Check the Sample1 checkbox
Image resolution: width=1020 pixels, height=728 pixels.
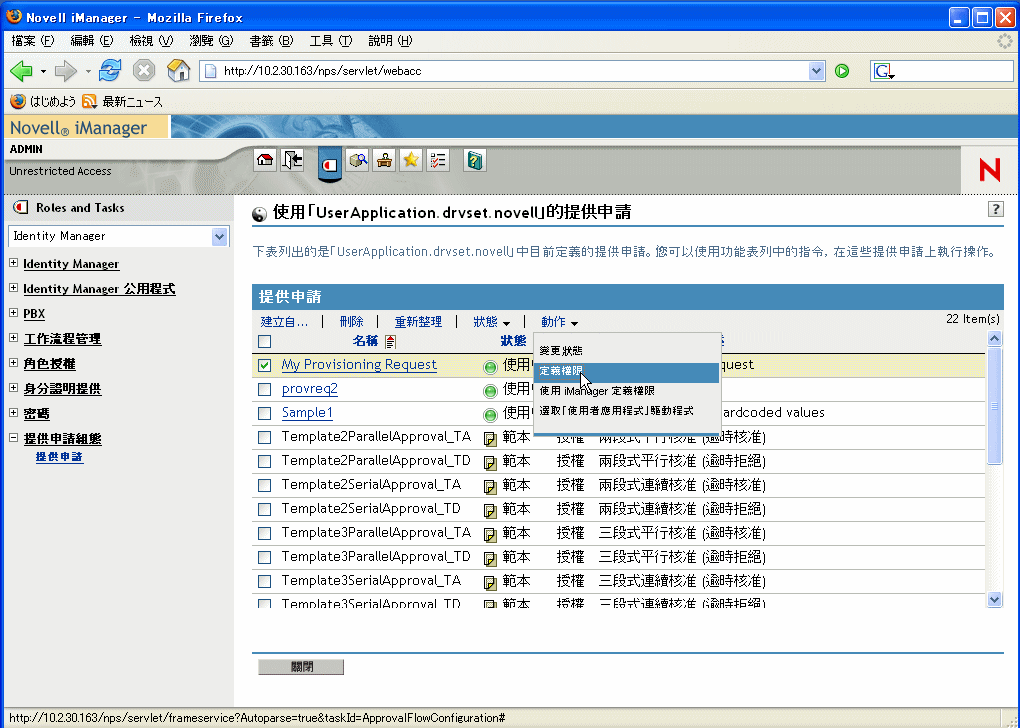point(264,413)
